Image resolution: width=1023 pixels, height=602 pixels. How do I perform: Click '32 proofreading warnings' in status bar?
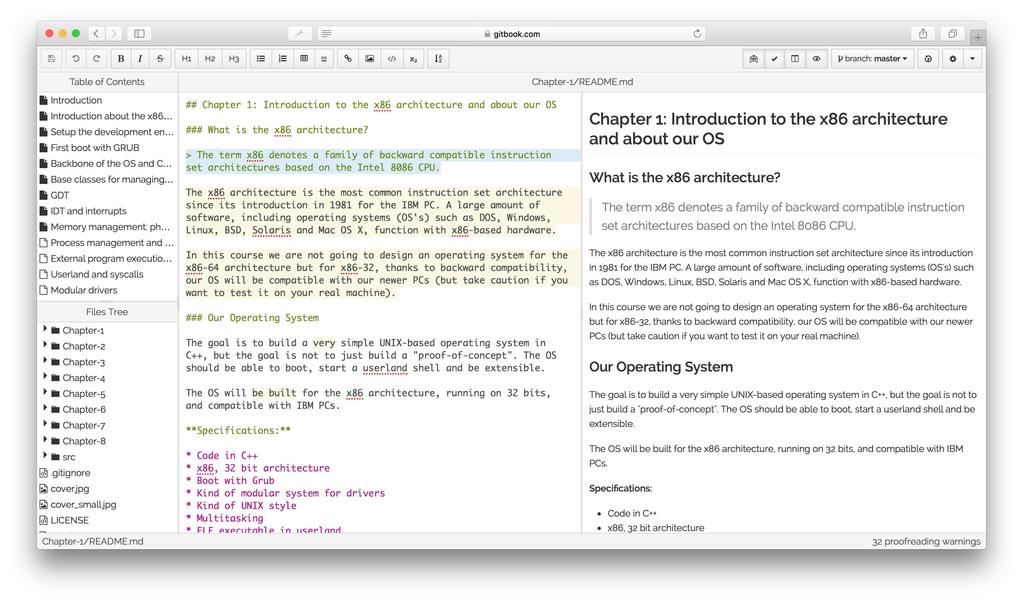tap(926, 541)
